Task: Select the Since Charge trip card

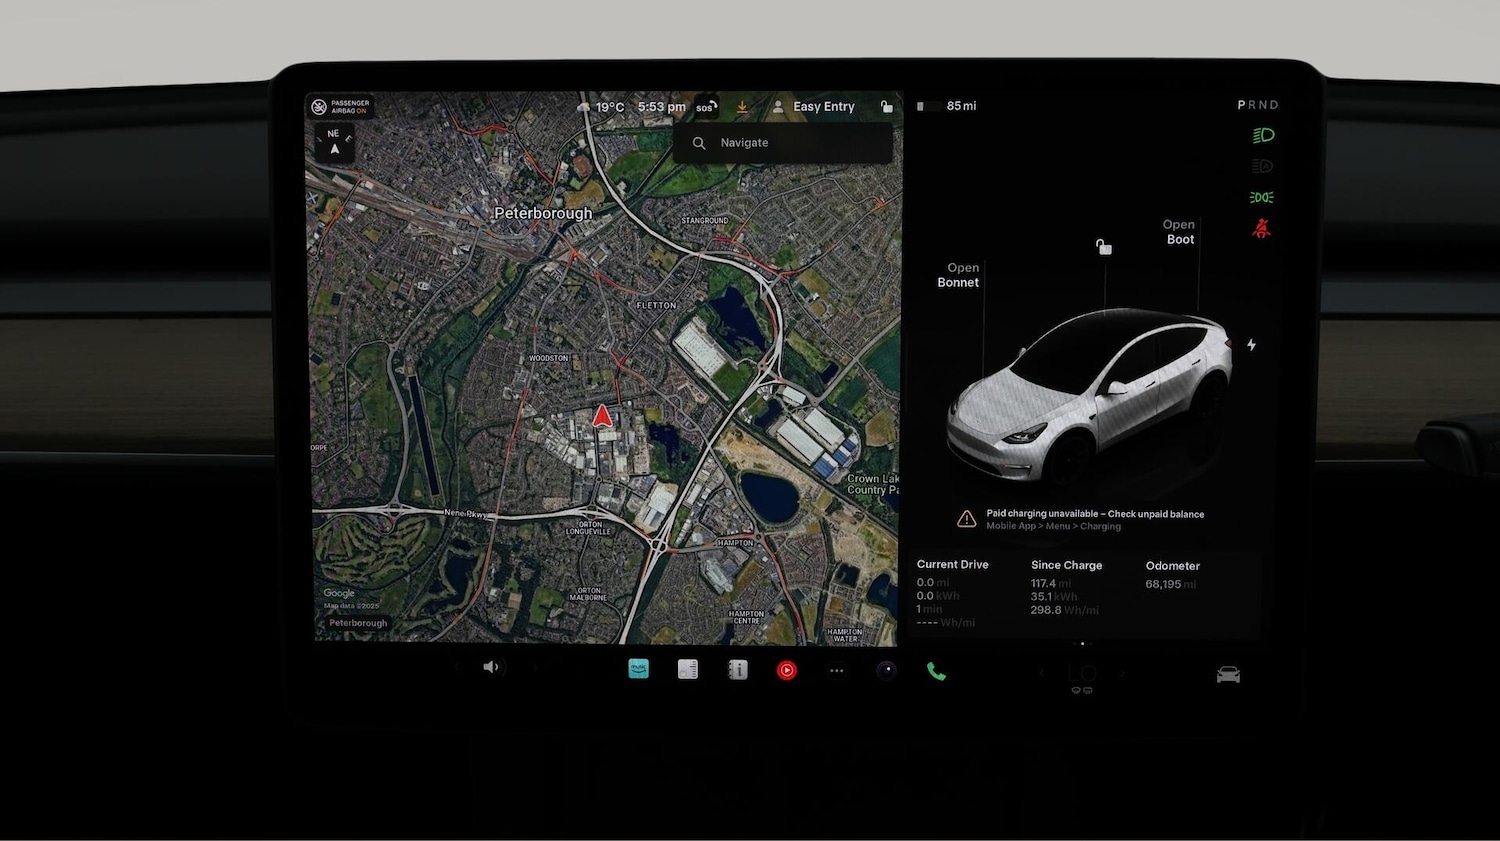Action: 1066,588
